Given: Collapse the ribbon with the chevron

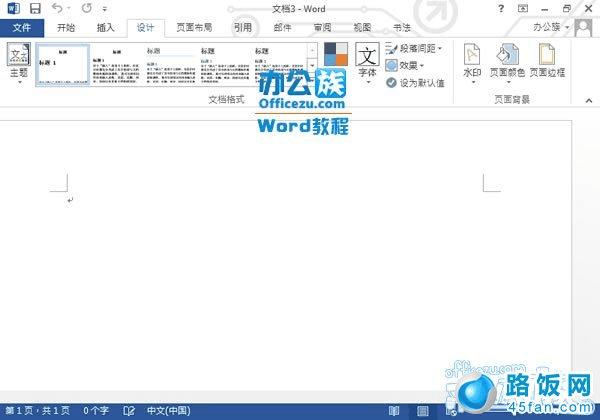Looking at the screenshot, I should point(589,101).
